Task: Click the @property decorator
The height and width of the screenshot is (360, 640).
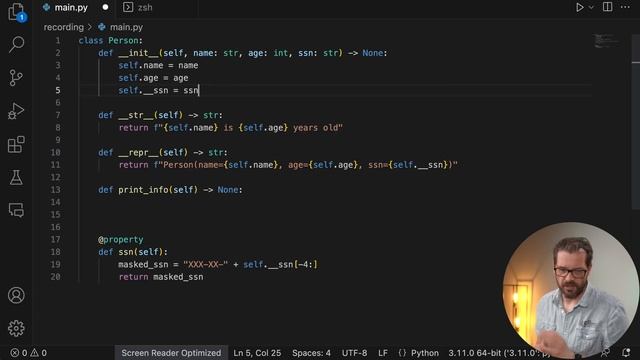Action: (121, 240)
